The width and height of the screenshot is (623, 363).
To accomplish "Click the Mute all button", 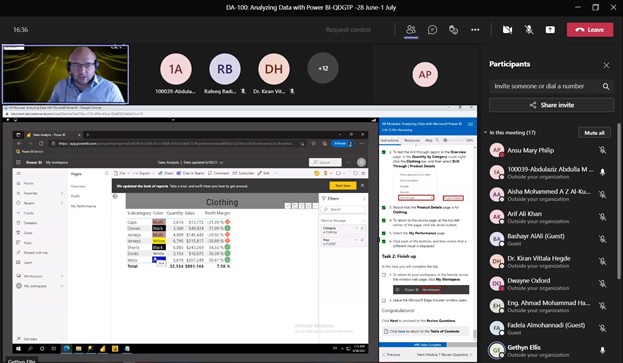I will tap(594, 133).
